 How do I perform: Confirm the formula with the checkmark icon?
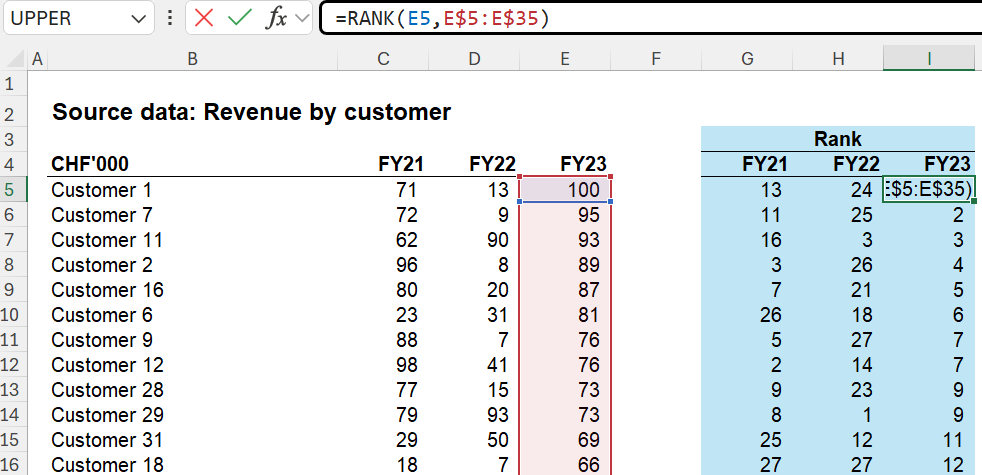239,18
